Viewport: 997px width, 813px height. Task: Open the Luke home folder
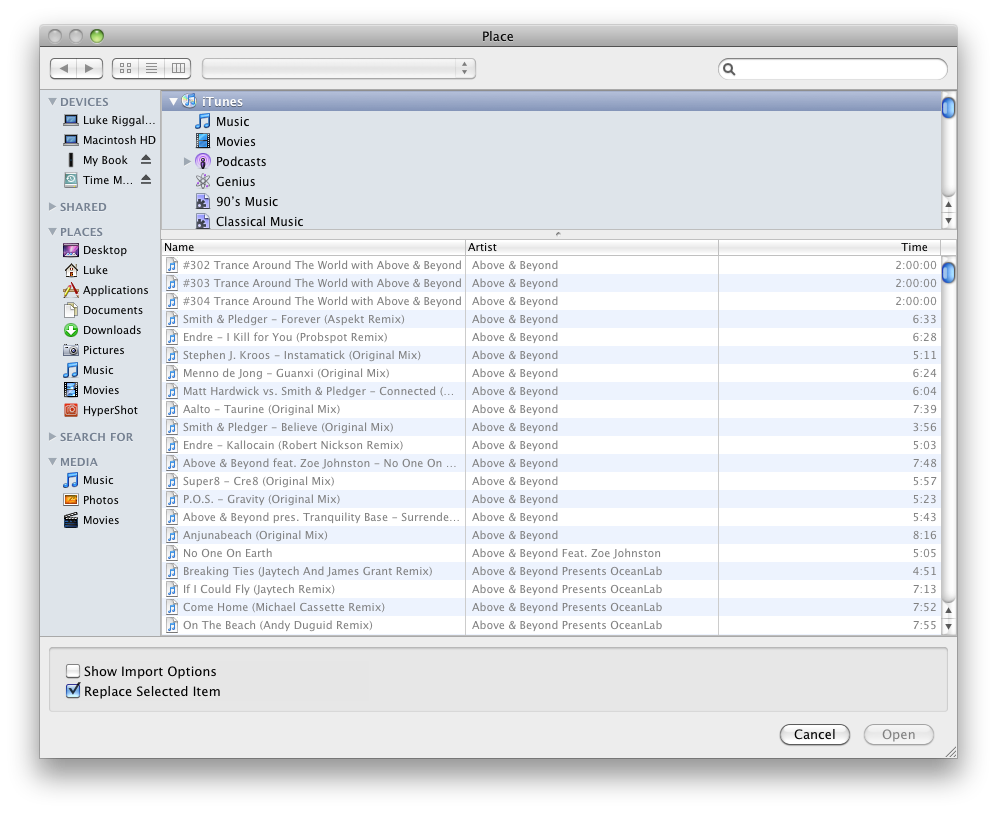point(86,270)
